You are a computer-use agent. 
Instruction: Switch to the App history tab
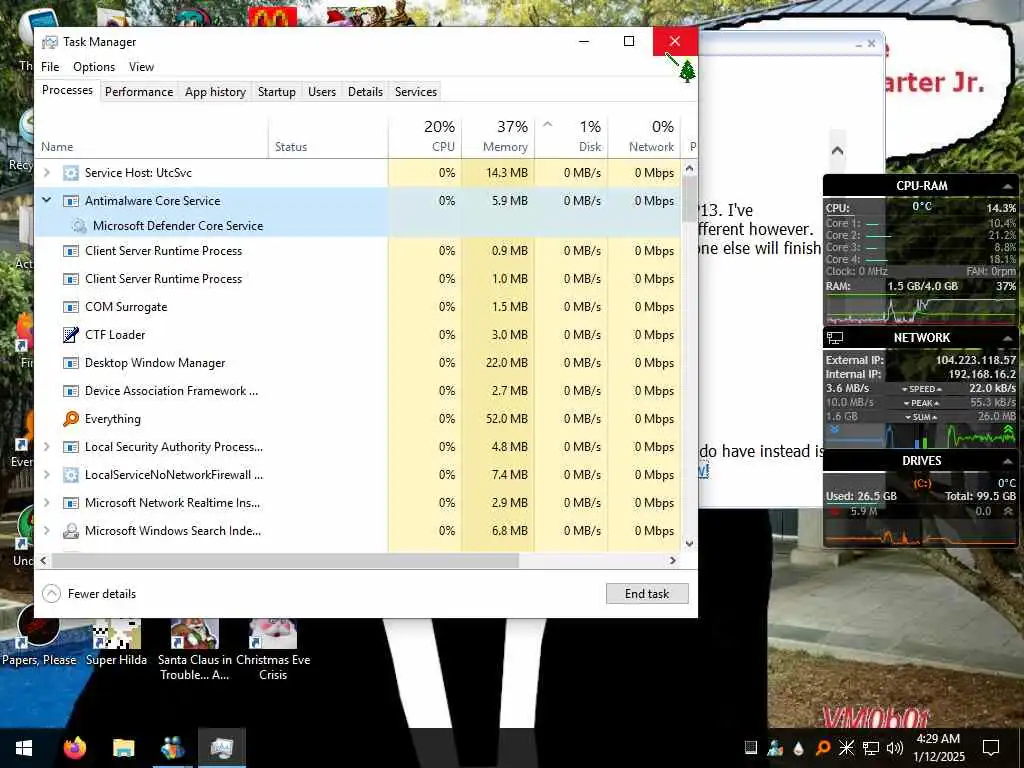tap(216, 92)
